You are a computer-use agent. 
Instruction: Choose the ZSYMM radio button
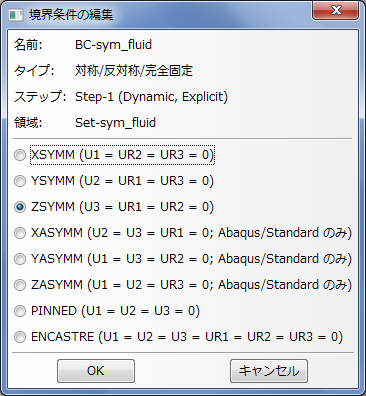coord(20,207)
